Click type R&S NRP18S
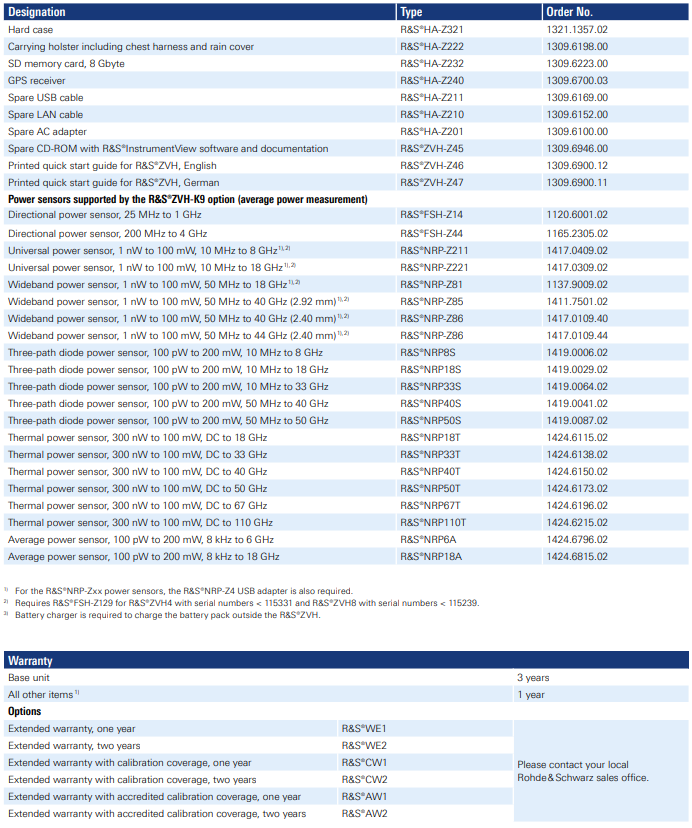Screen dimensions: 692x828 pyautogui.click(x=431, y=369)
